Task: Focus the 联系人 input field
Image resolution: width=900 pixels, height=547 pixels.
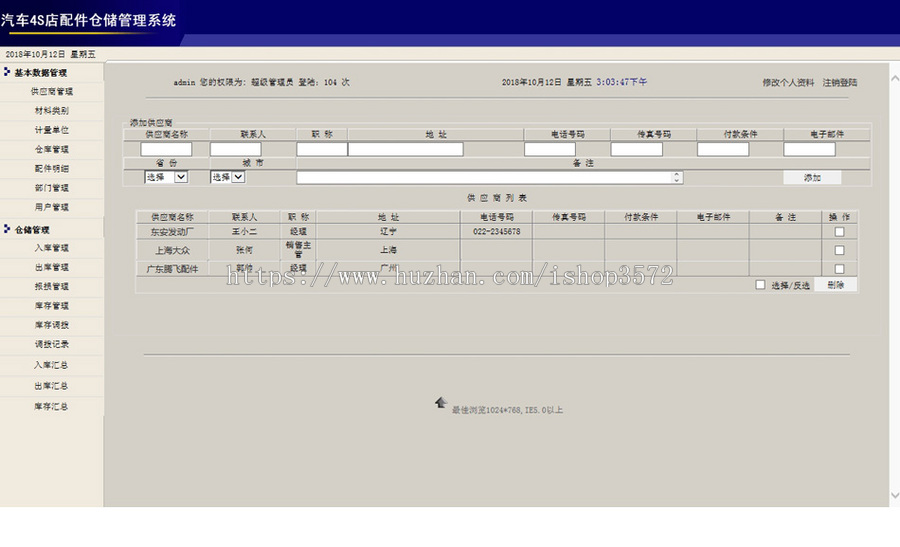Action: (235, 149)
